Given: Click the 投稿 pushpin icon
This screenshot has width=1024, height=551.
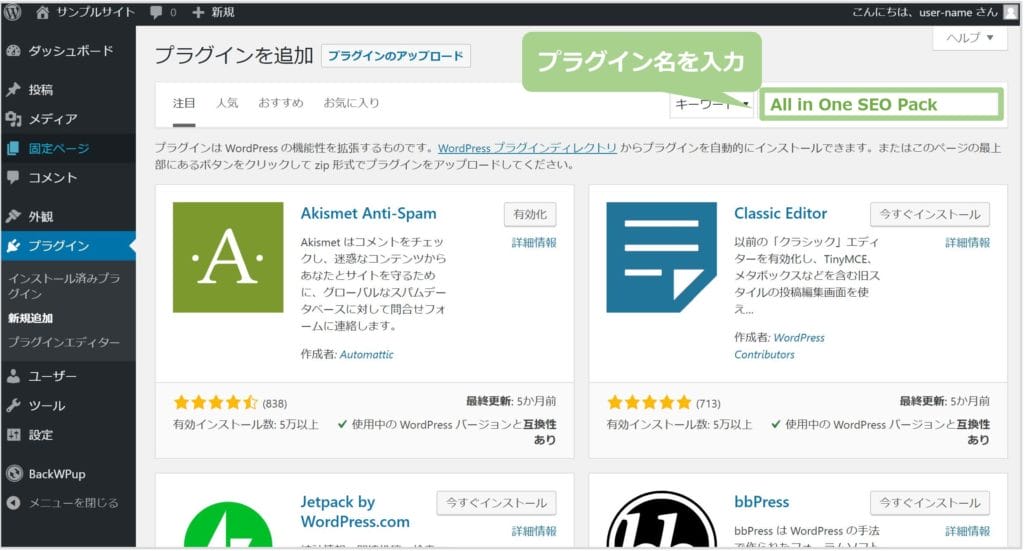Looking at the screenshot, I should coord(13,89).
